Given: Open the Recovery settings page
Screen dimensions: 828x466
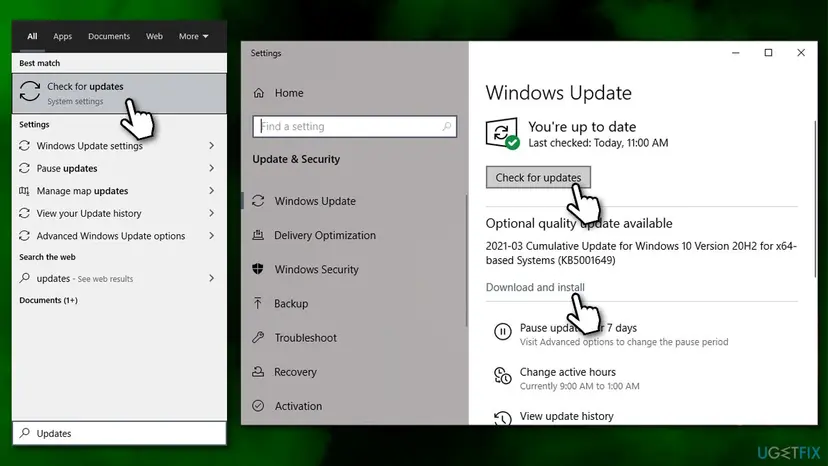Looking at the screenshot, I should (295, 372).
